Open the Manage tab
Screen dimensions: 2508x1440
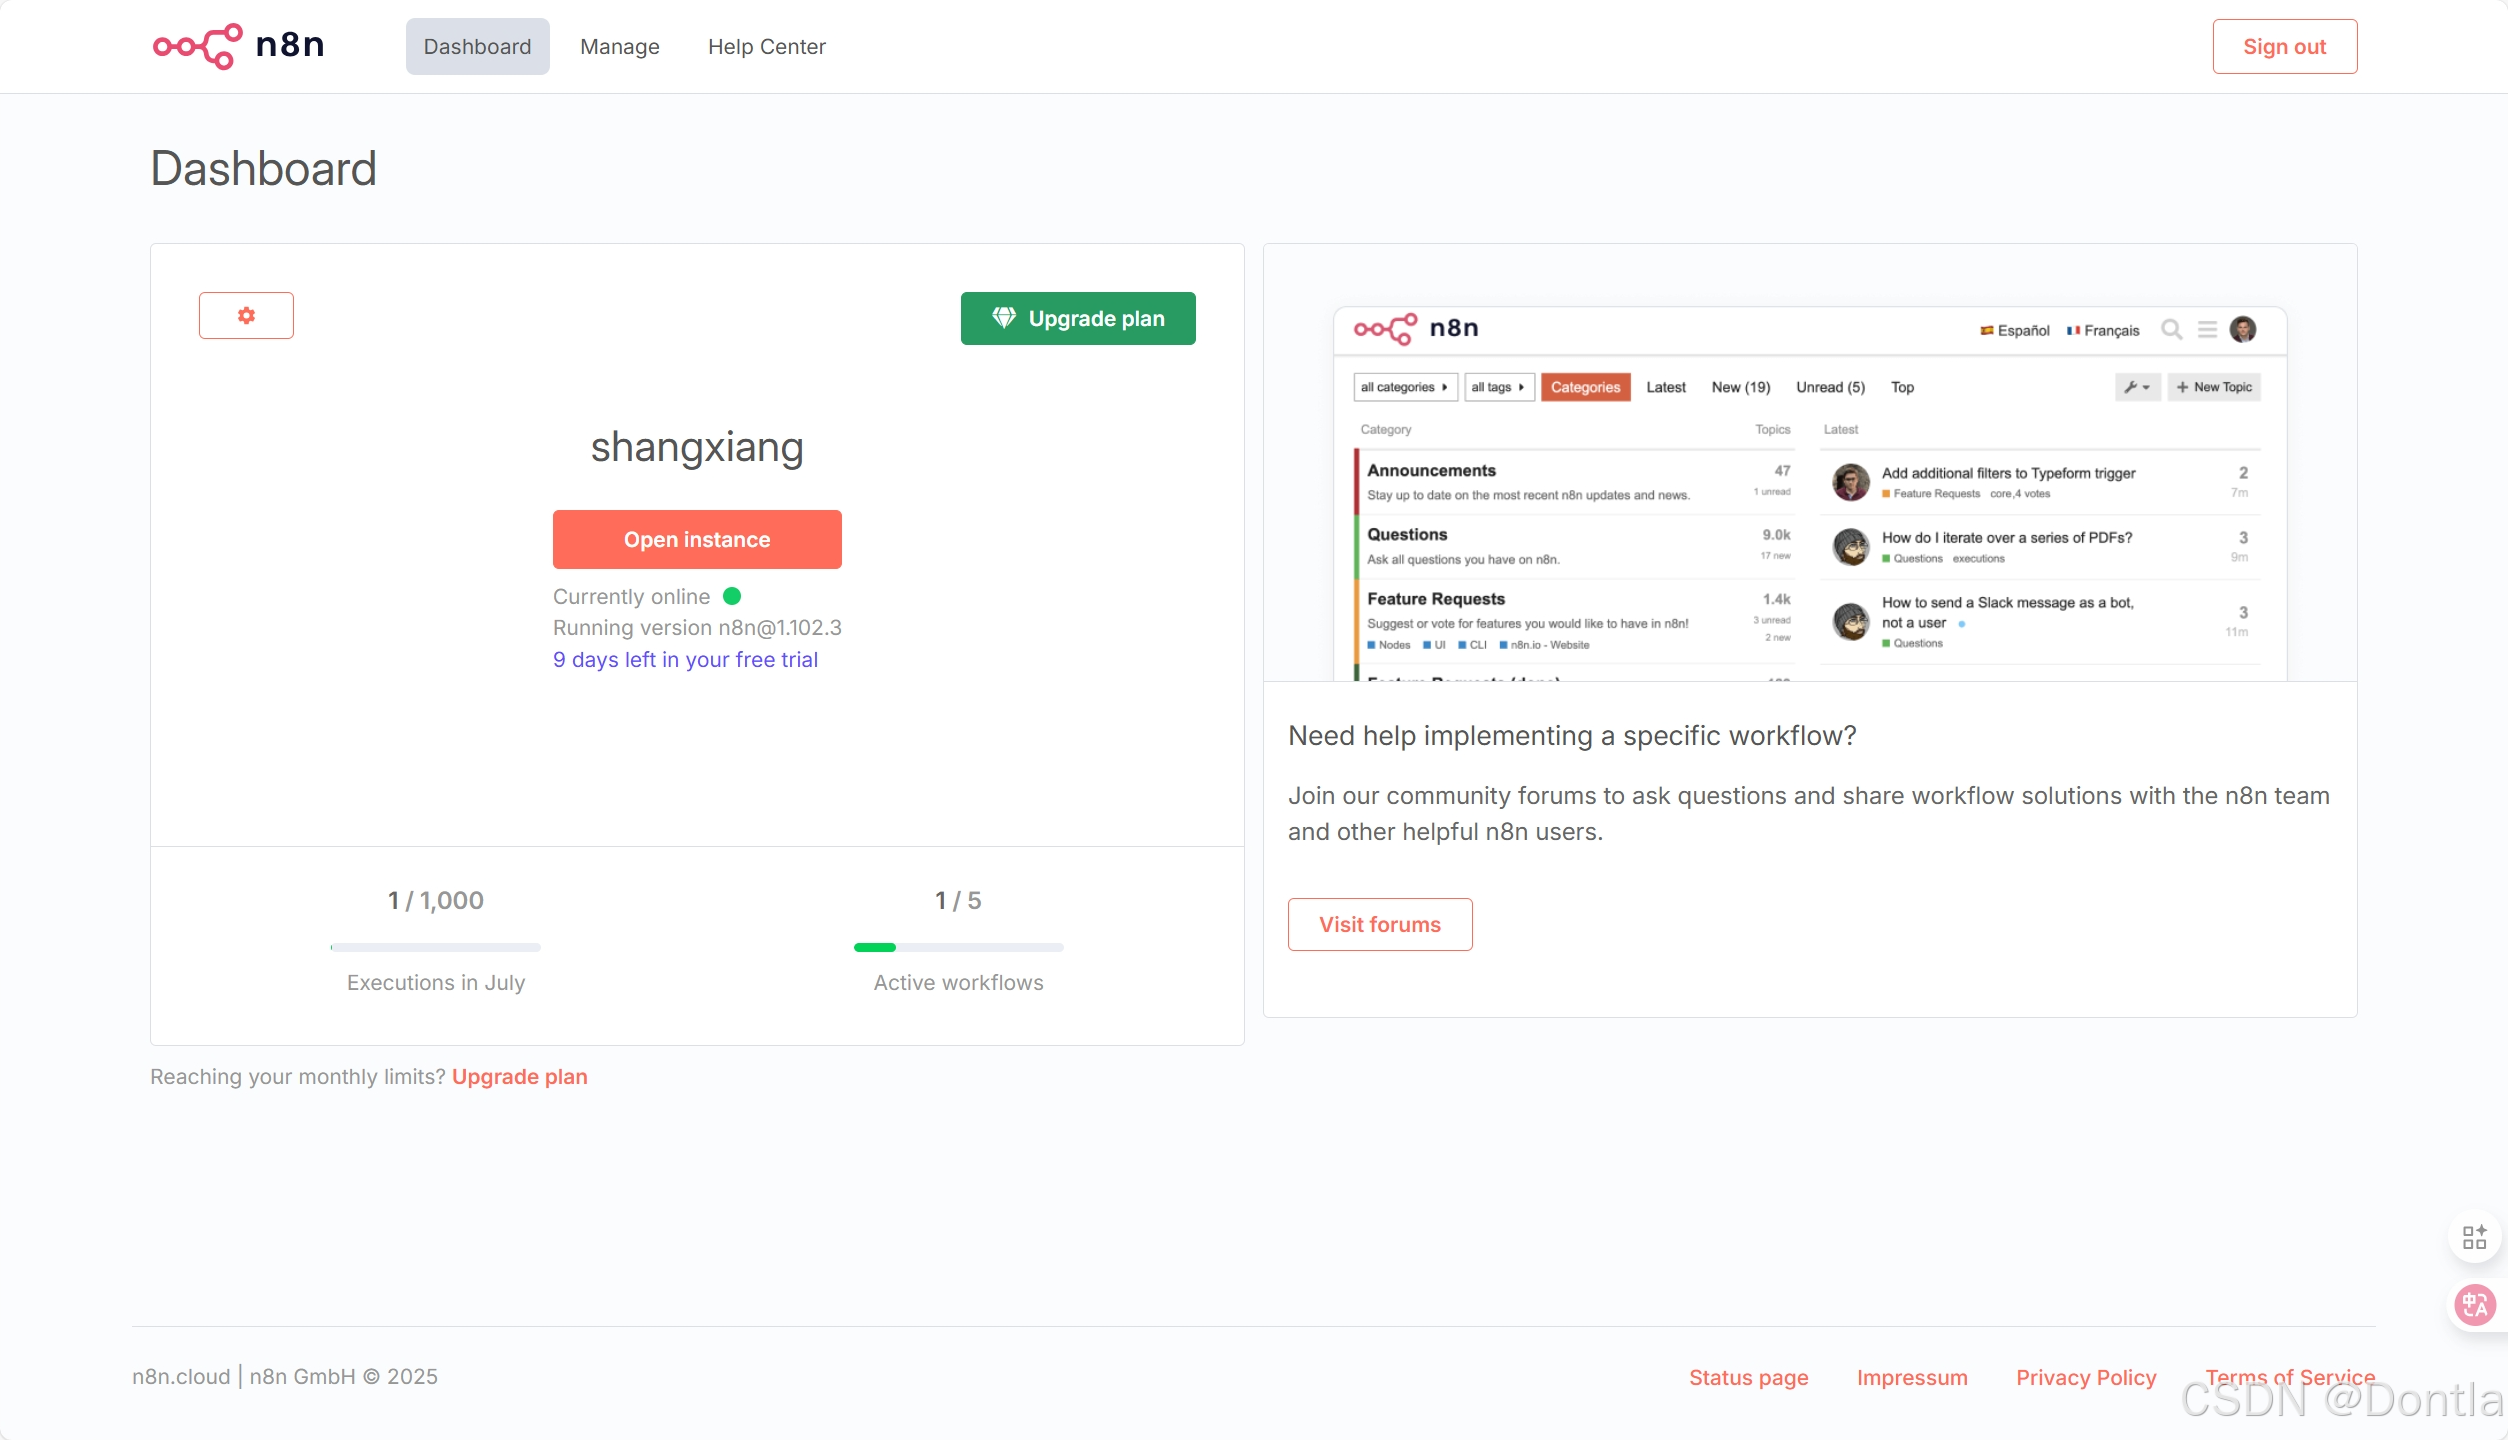coord(620,47)
